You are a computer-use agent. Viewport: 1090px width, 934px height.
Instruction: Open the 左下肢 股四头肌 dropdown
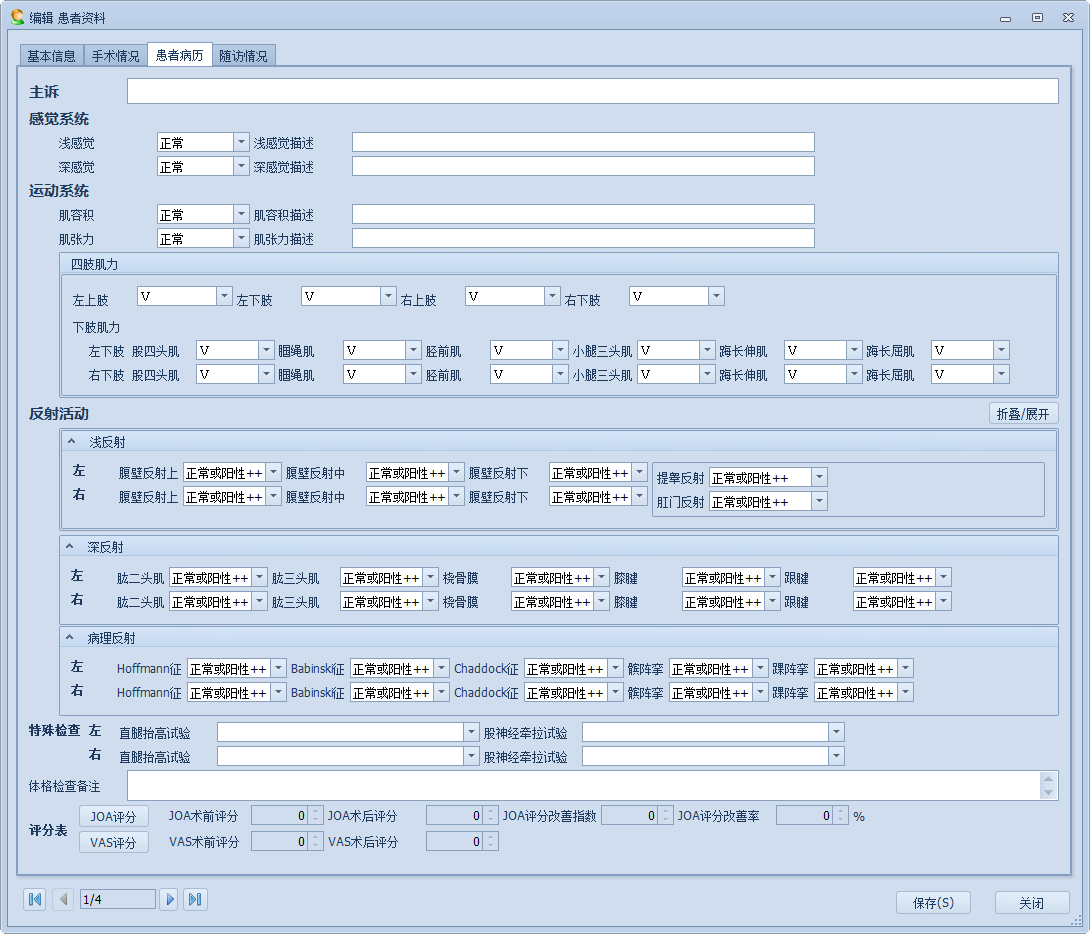coord(266,350)
